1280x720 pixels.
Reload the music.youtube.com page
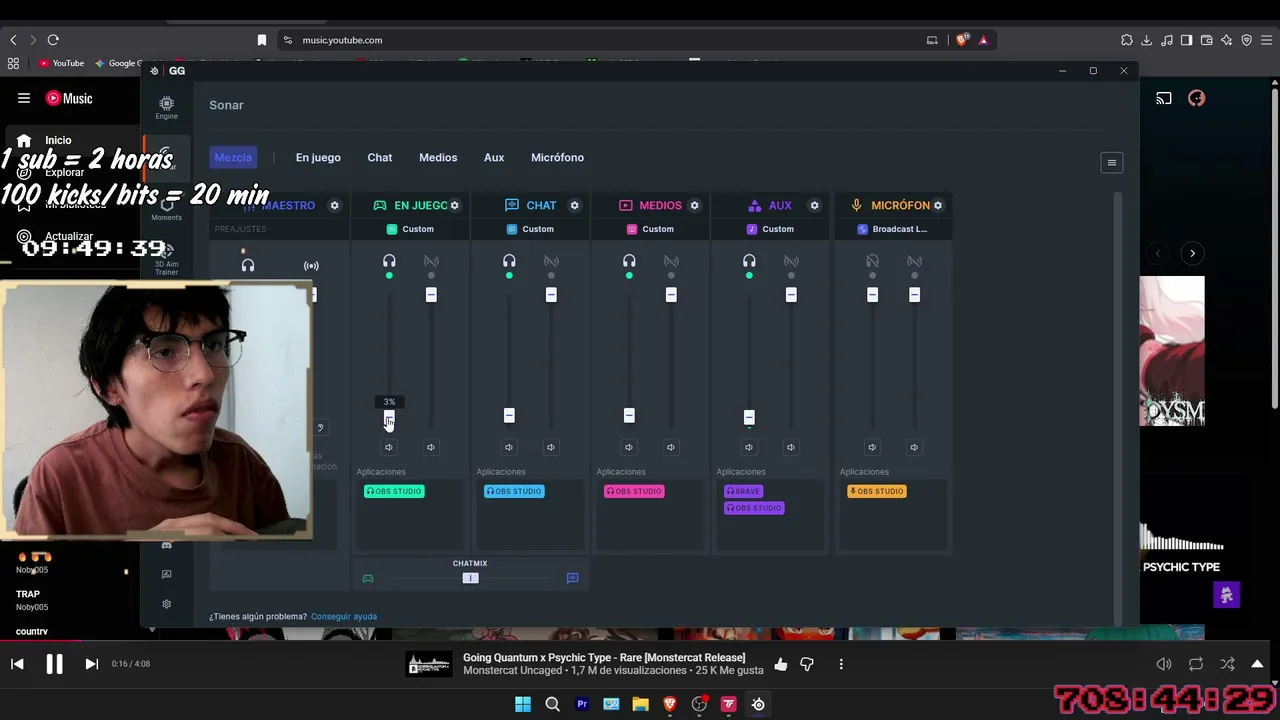pos(53,40)
